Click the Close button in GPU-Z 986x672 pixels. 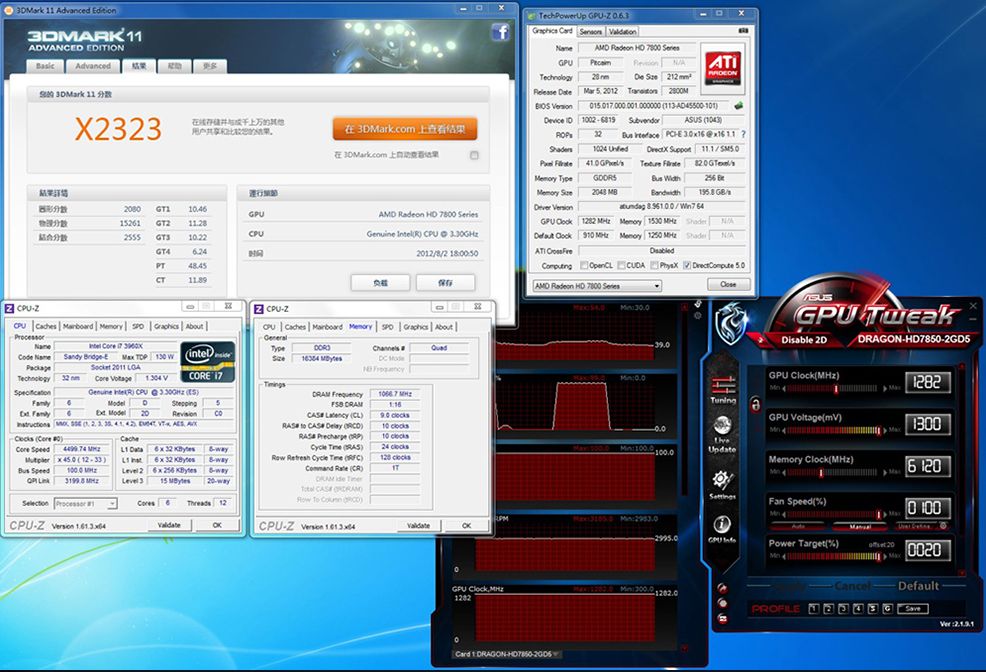[728, 285]
